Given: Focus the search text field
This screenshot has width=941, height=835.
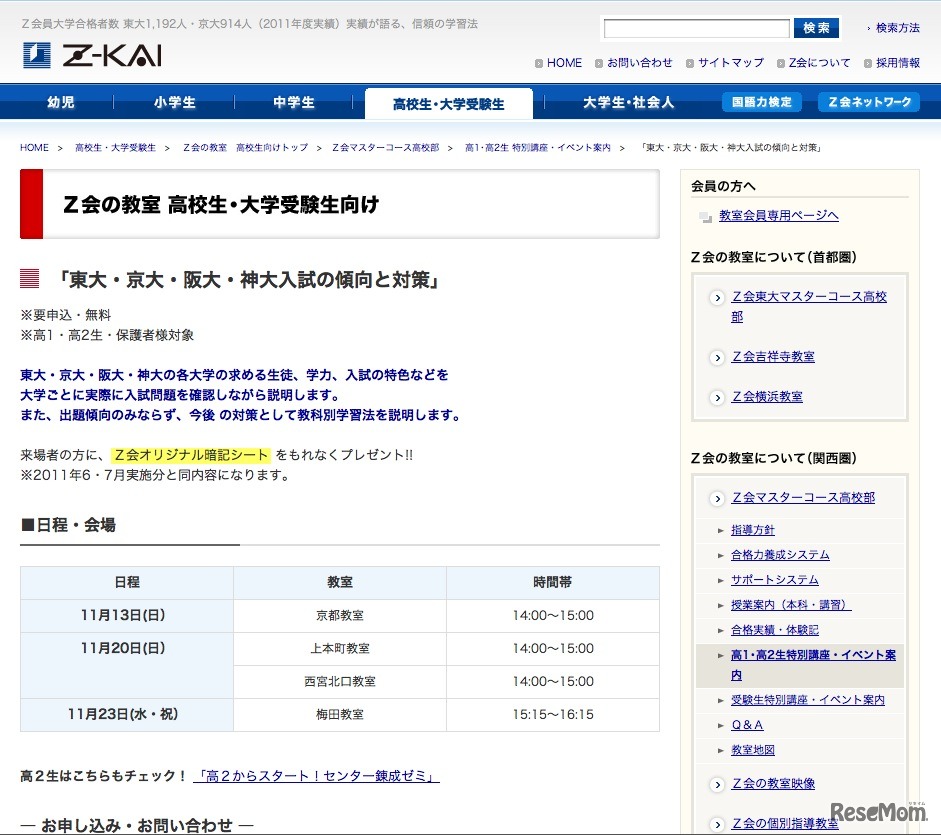Looking at the screenshot, I should coord(696,28).
